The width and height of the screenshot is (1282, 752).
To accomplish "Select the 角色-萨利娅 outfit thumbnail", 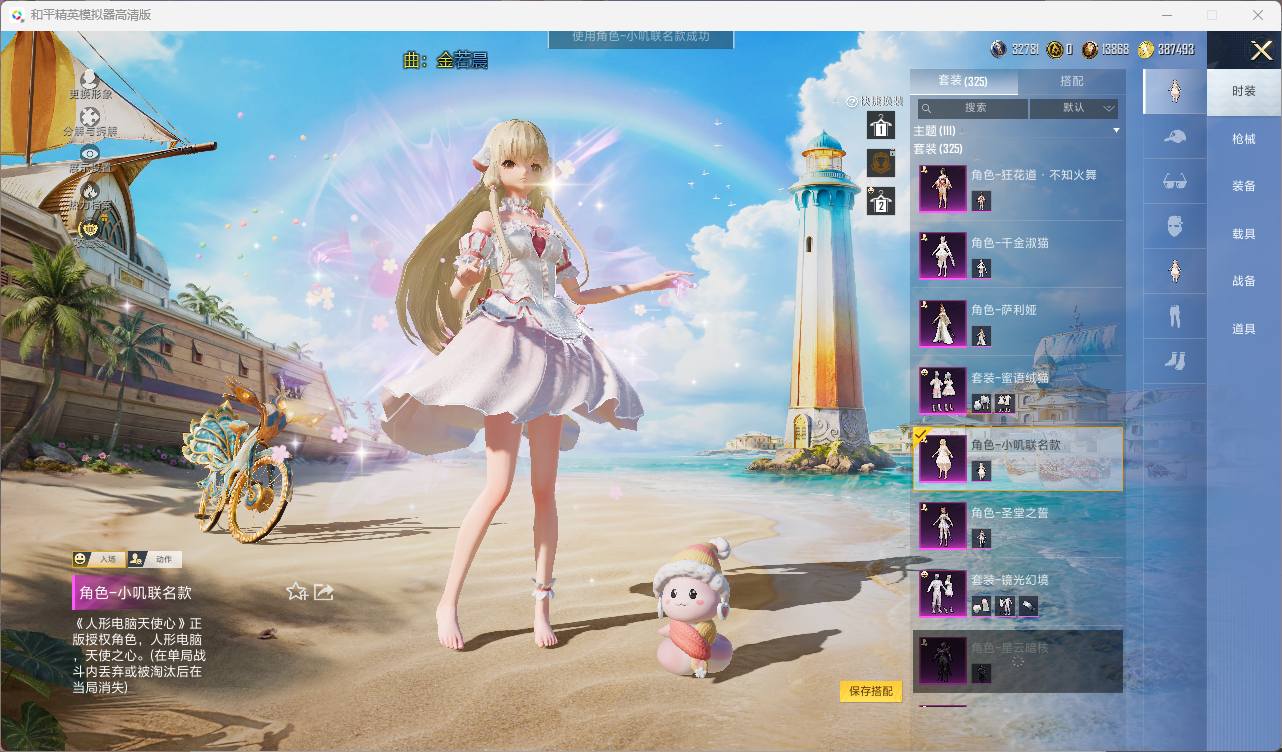I will pyautogui.click(x=942, y=323).
